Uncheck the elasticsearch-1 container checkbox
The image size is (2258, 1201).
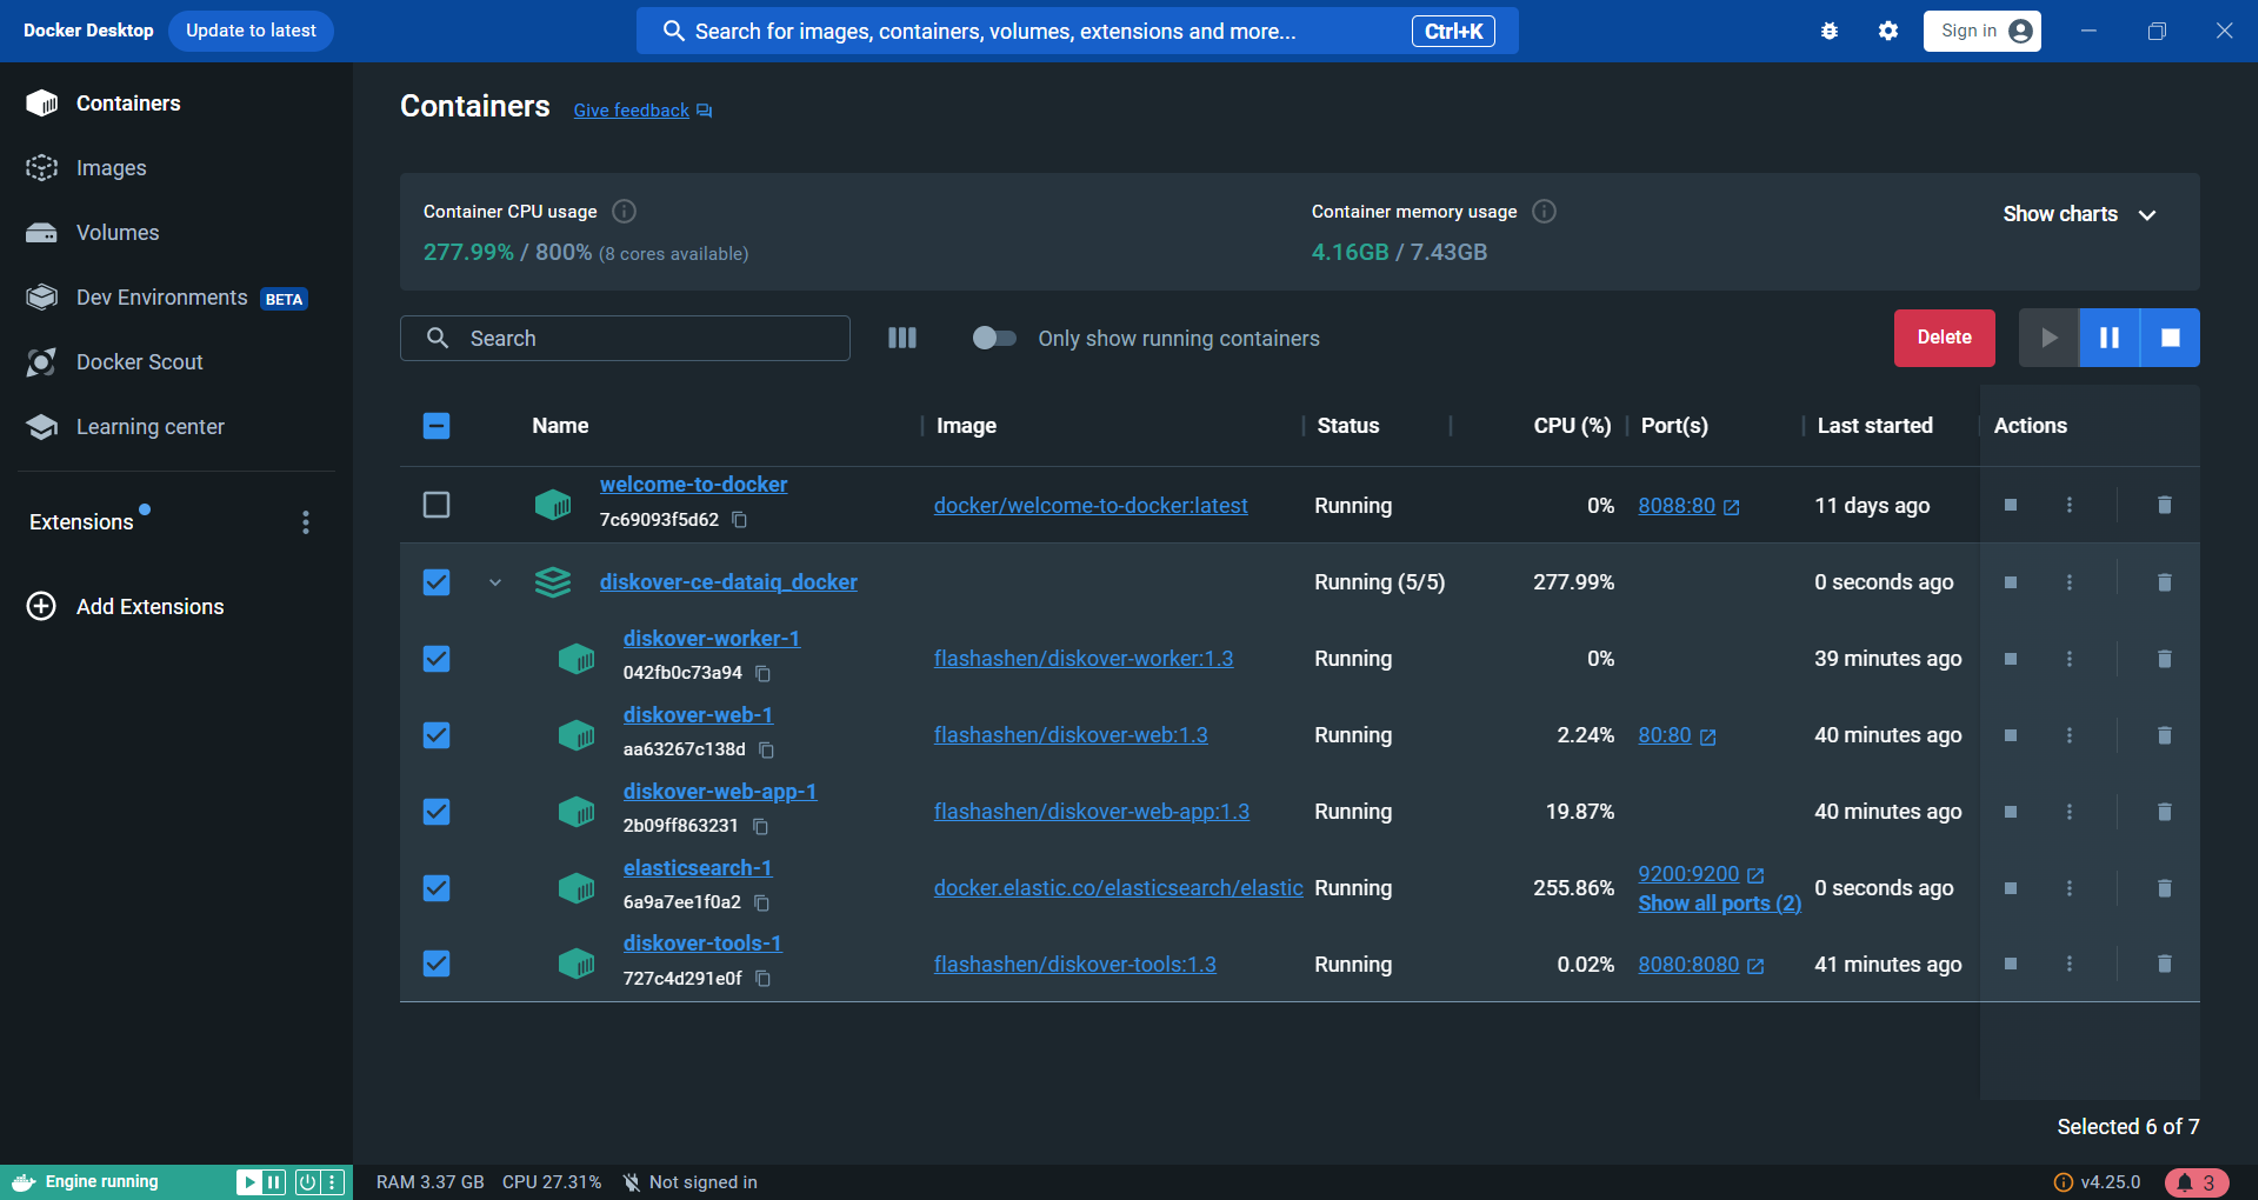436,887
